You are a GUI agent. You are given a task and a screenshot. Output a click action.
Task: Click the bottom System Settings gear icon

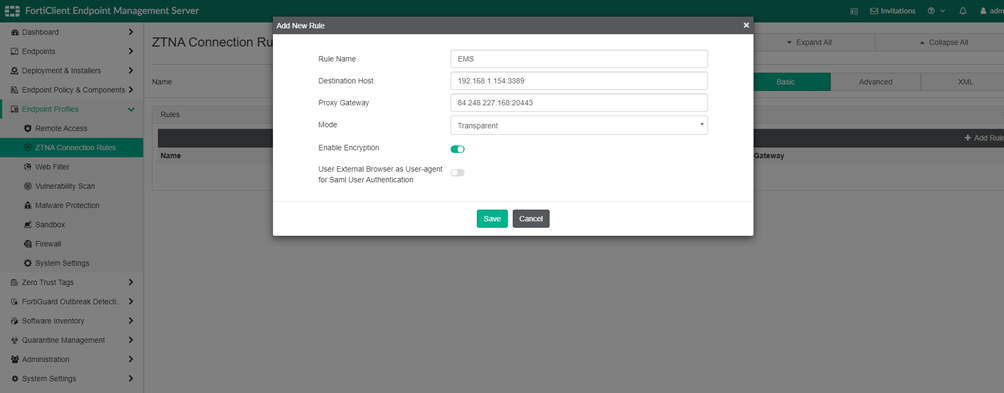(x=15, y=378)
